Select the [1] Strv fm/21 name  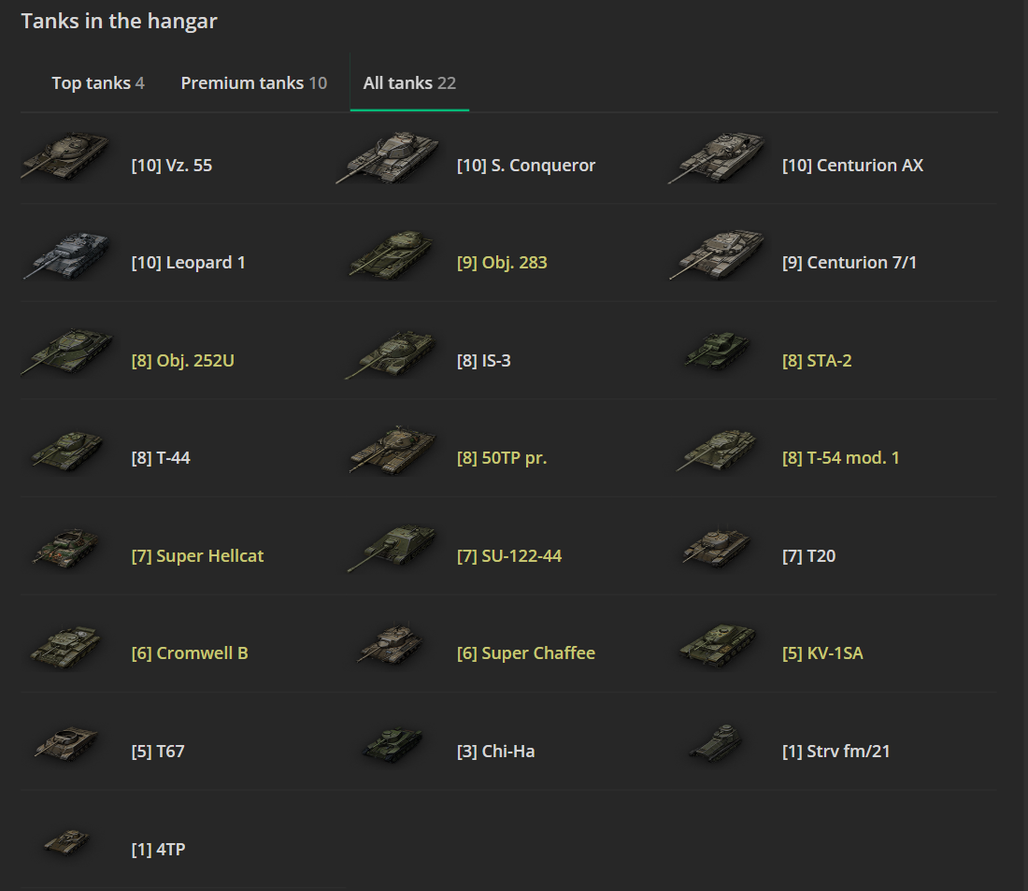[836, 751]
